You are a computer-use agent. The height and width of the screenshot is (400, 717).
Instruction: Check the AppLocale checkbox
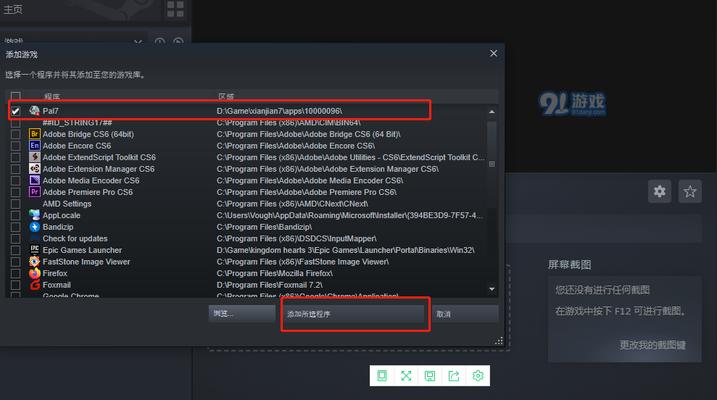click(x=16, y=215)
